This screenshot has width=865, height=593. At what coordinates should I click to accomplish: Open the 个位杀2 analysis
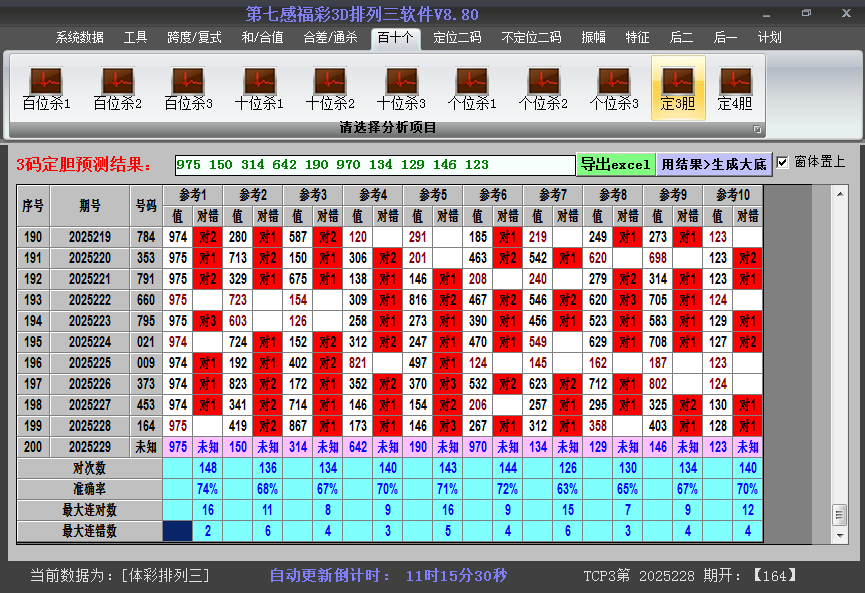(543, 88)
